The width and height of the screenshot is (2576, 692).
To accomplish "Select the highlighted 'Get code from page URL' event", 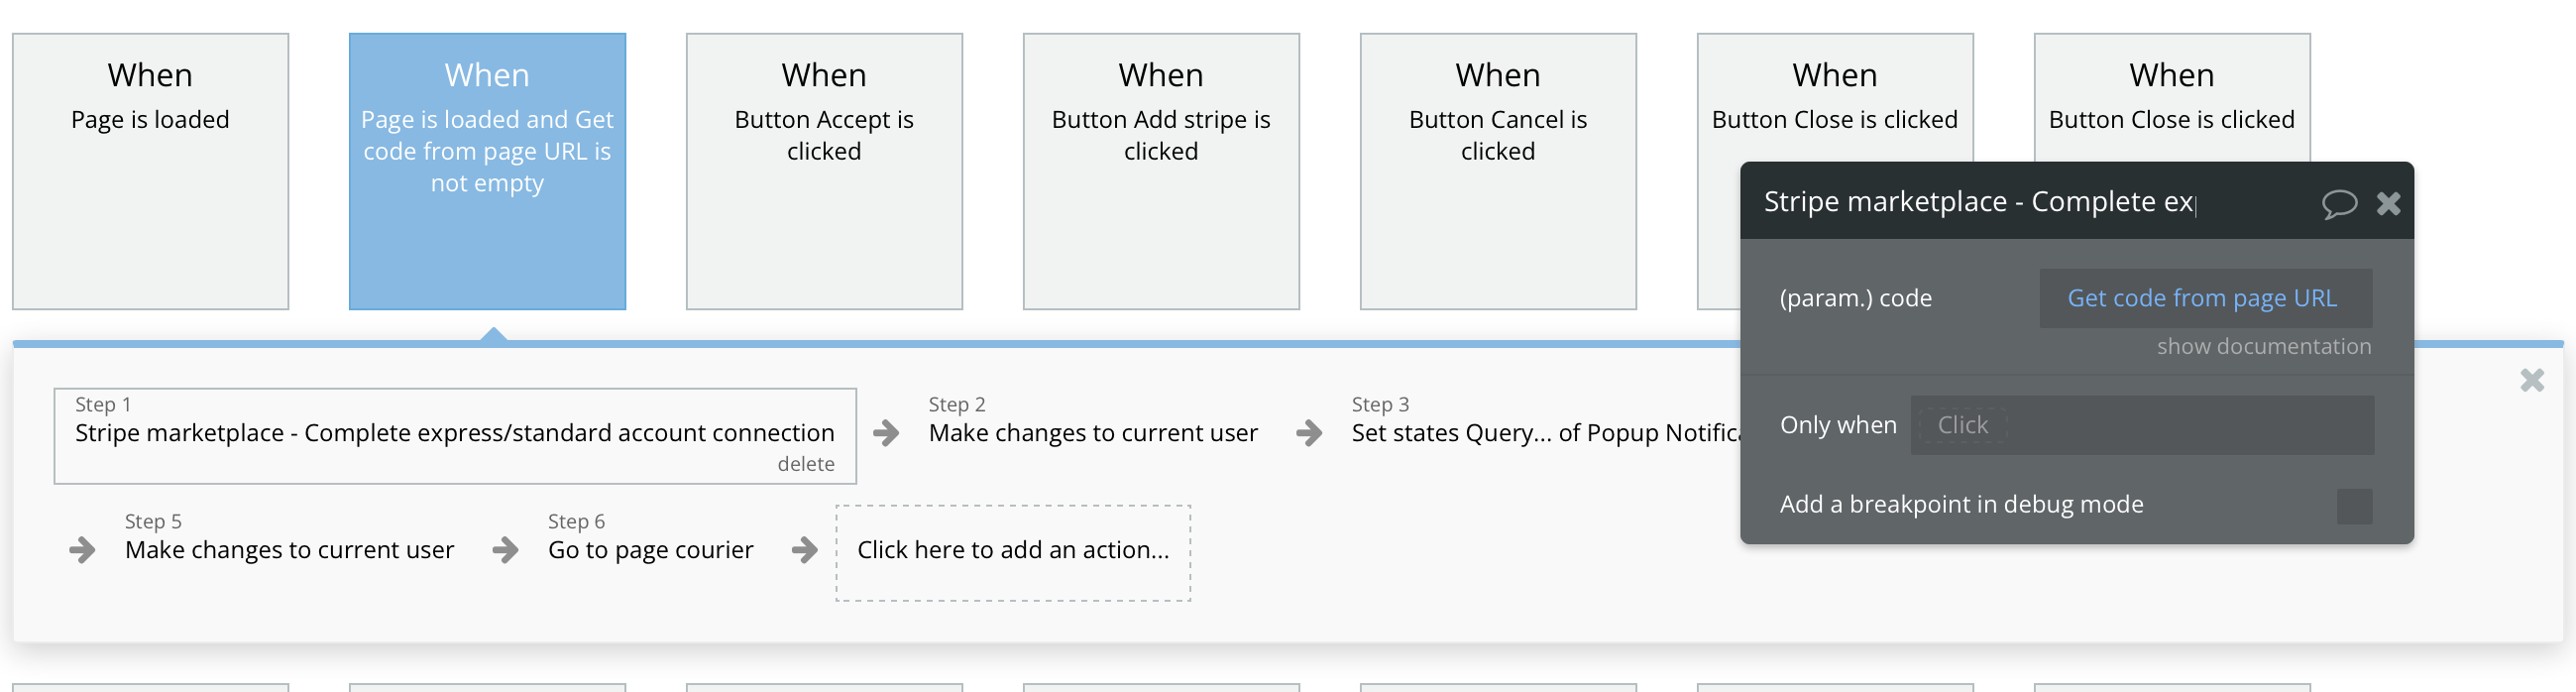I will (487, 170).
